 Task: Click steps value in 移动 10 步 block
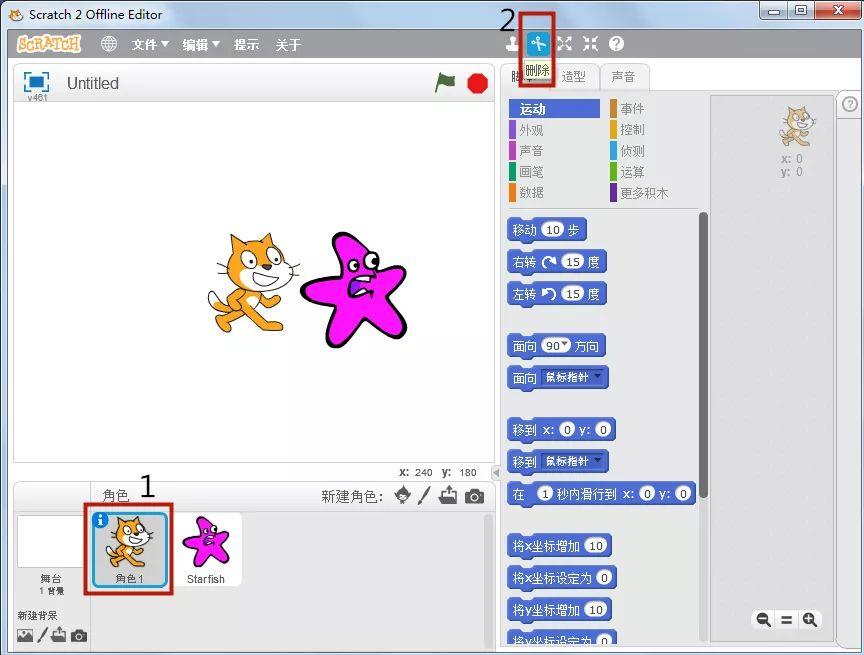pyautogui.click(x=553, y=229)
